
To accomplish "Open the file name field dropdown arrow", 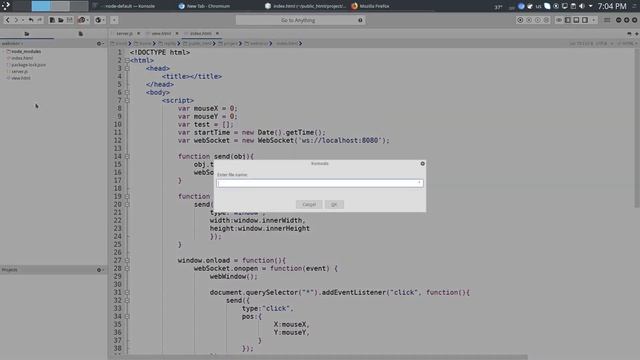I will click(x=419, y=183).
